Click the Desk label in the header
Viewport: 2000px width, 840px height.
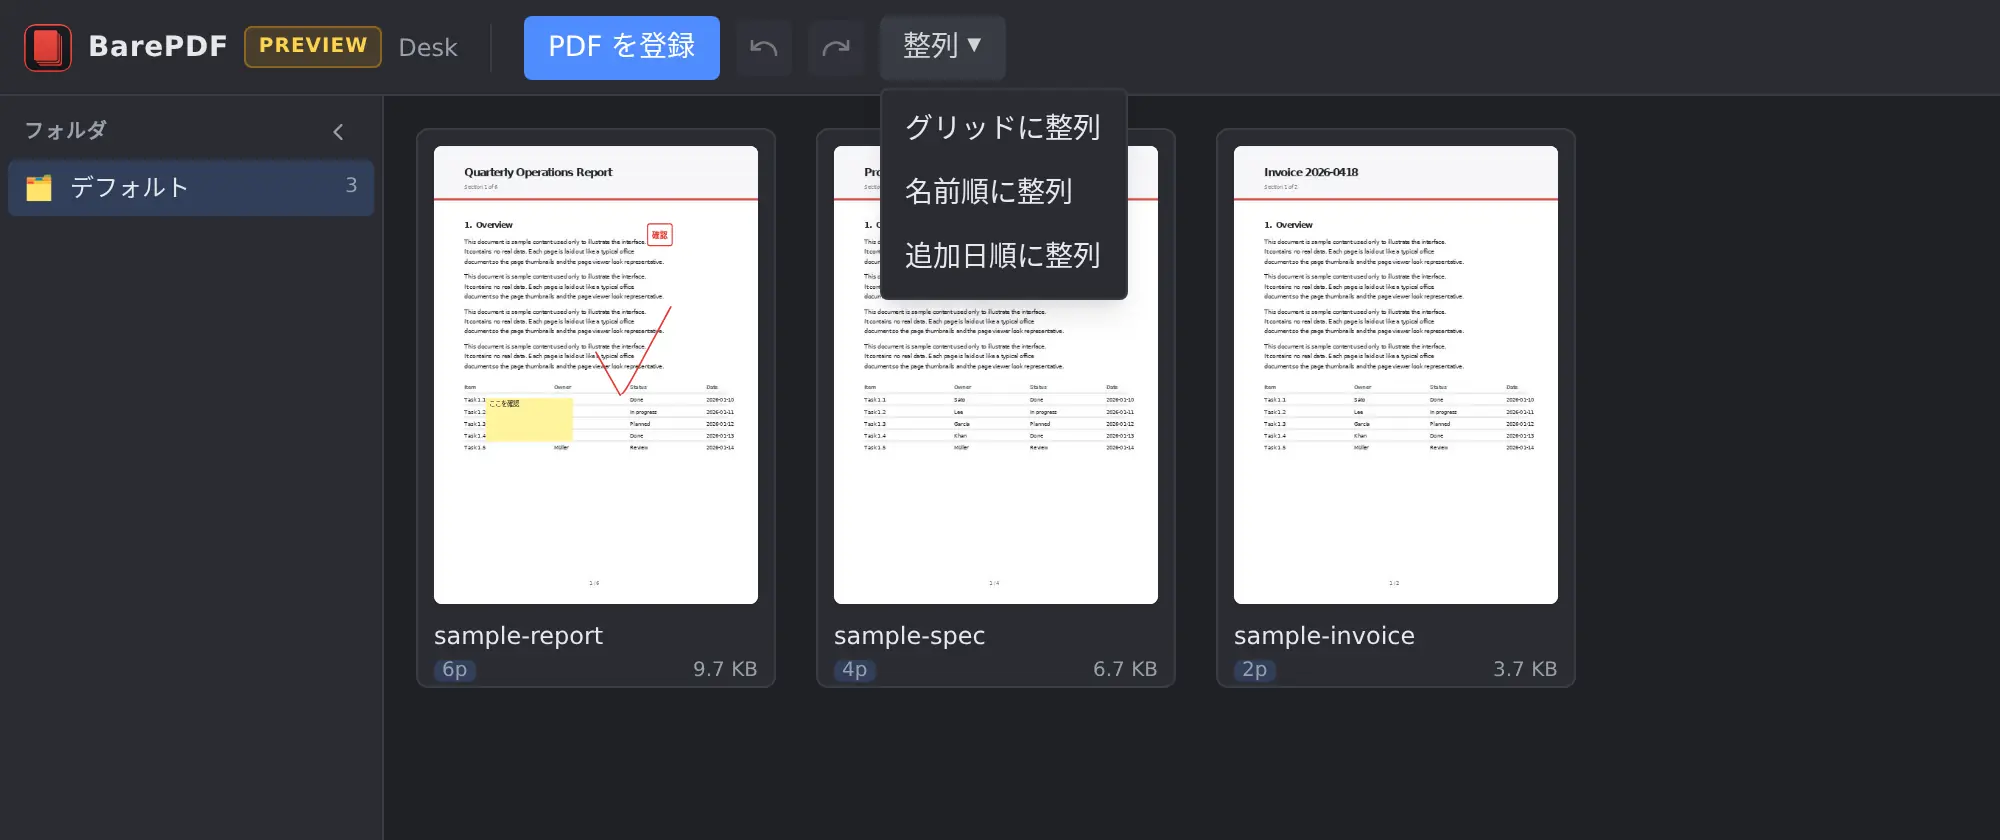pos(428,48)
